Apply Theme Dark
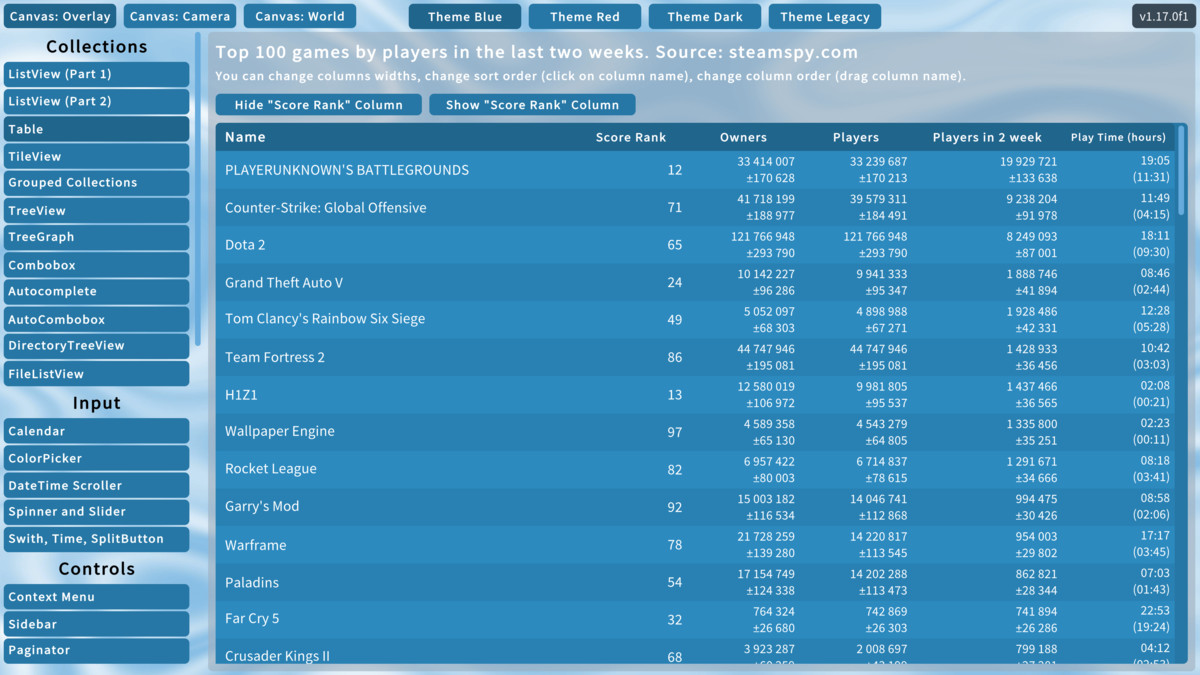Image resolution: width=1200 pixels, height=675 pixels. [x=705, y=17]
